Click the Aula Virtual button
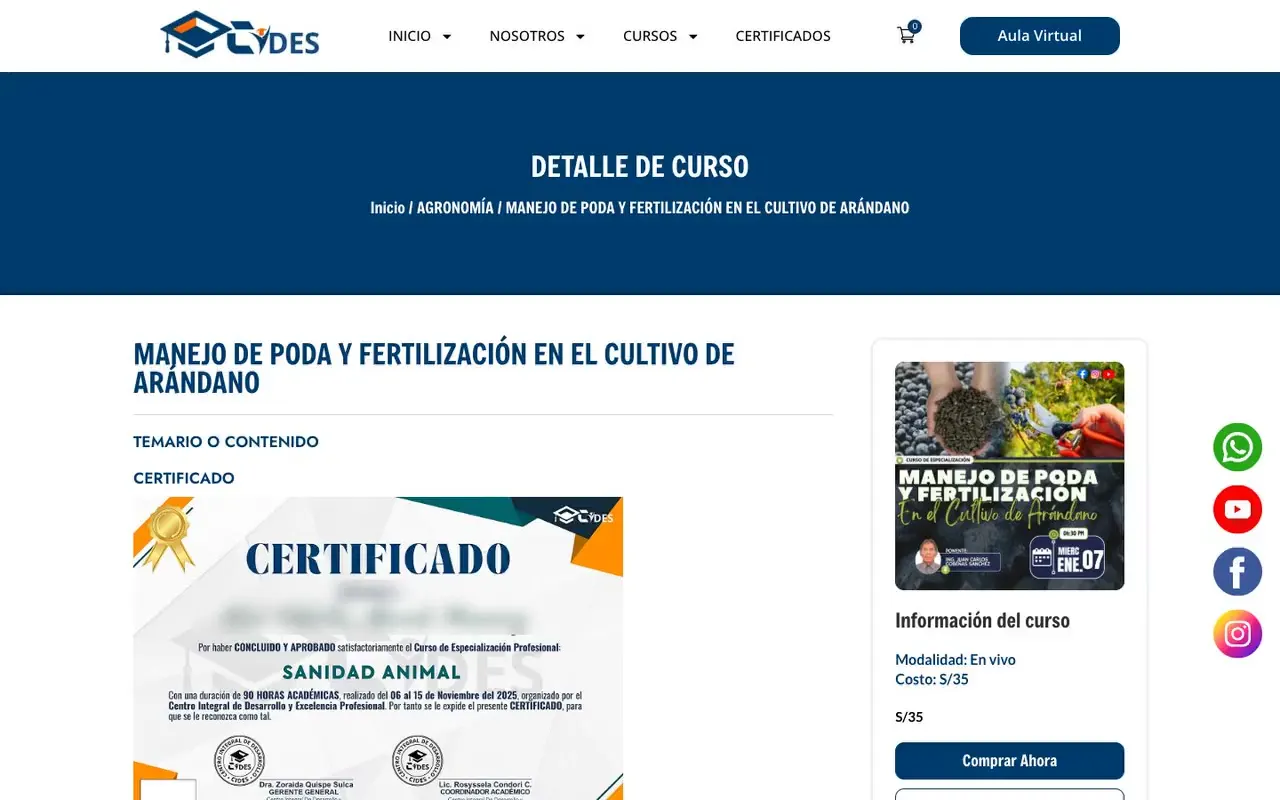 click(x=1040, y=36)
